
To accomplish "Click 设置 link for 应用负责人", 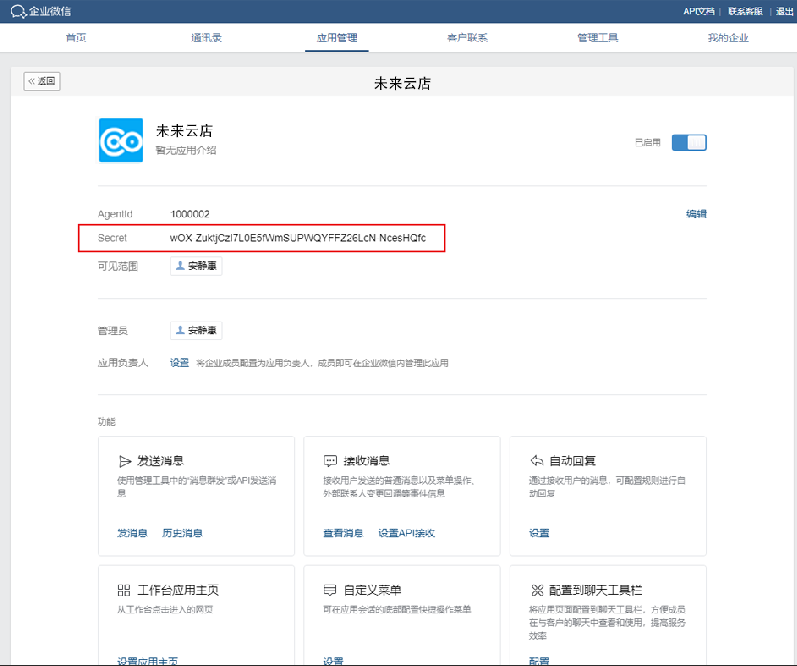I will (x=179, y=362).
